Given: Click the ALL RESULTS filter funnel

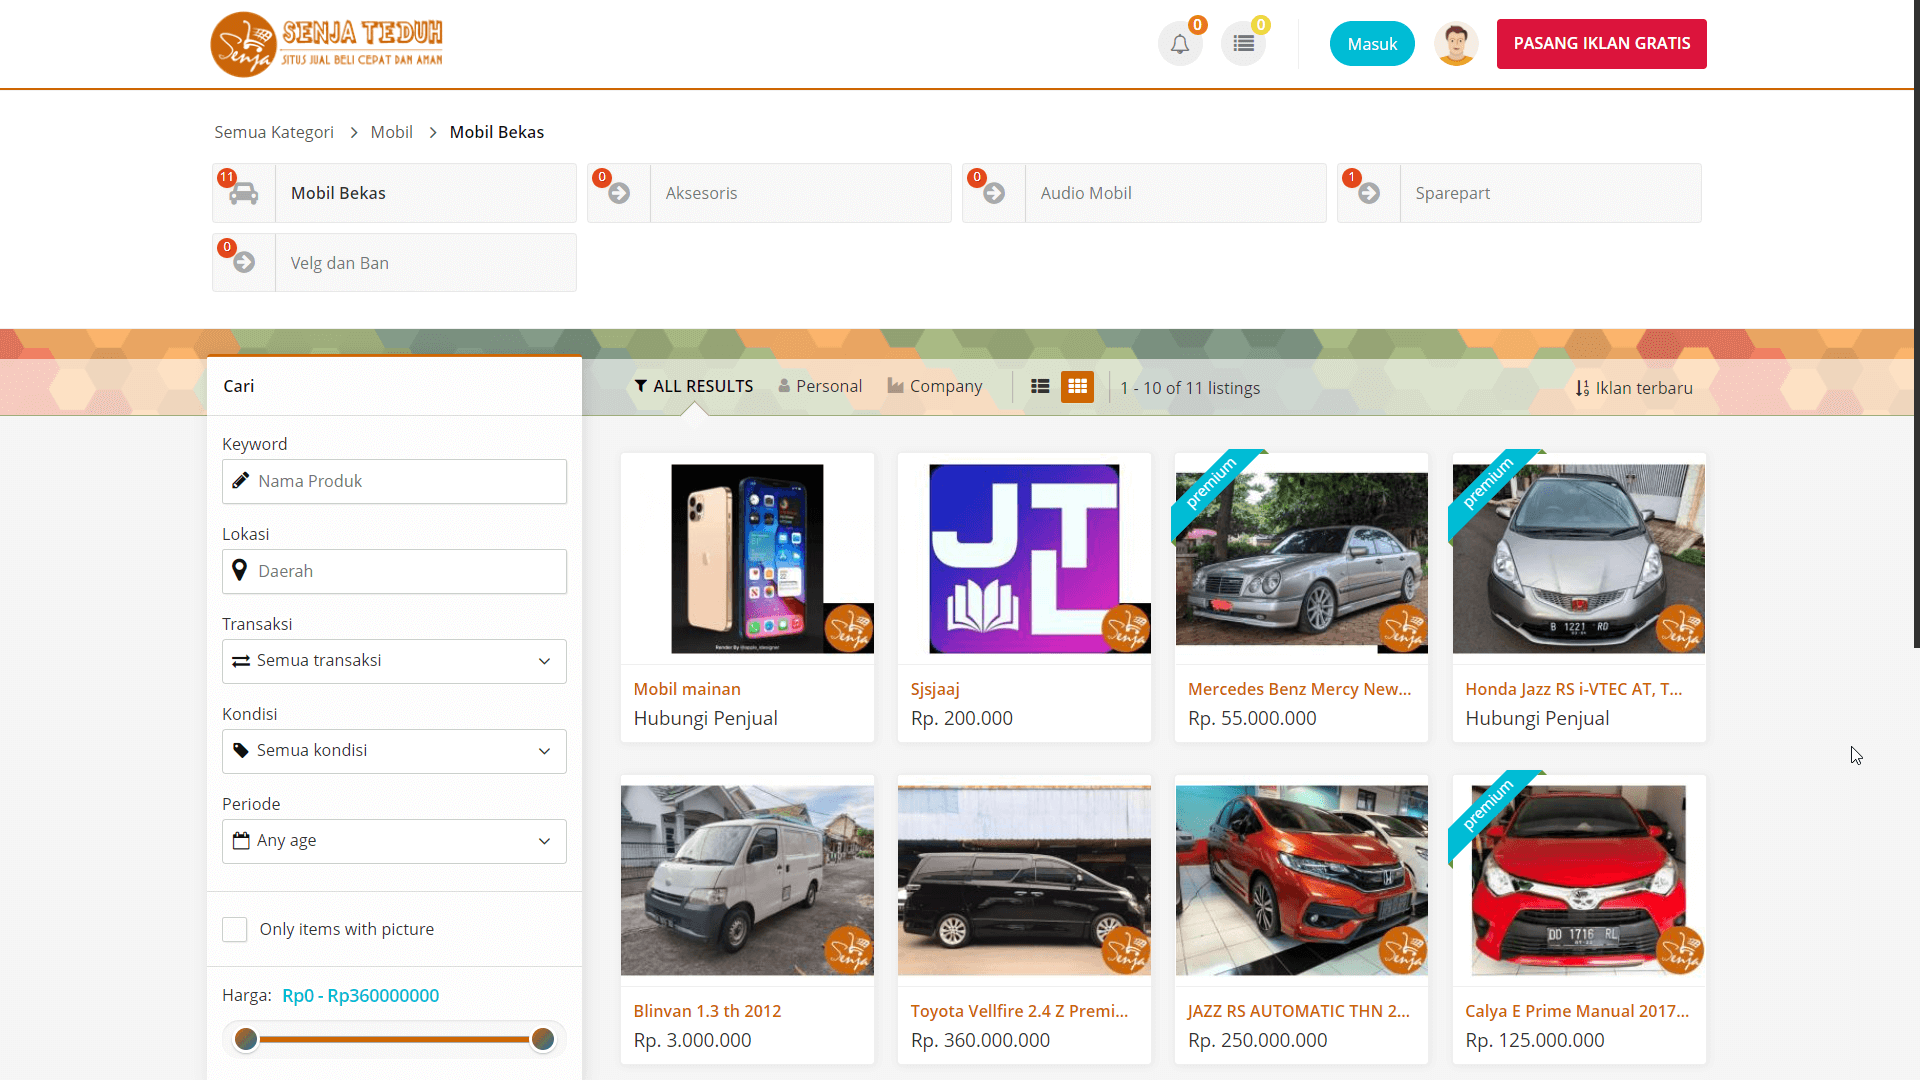Looking at the screenshot, I should coord(641,386).
